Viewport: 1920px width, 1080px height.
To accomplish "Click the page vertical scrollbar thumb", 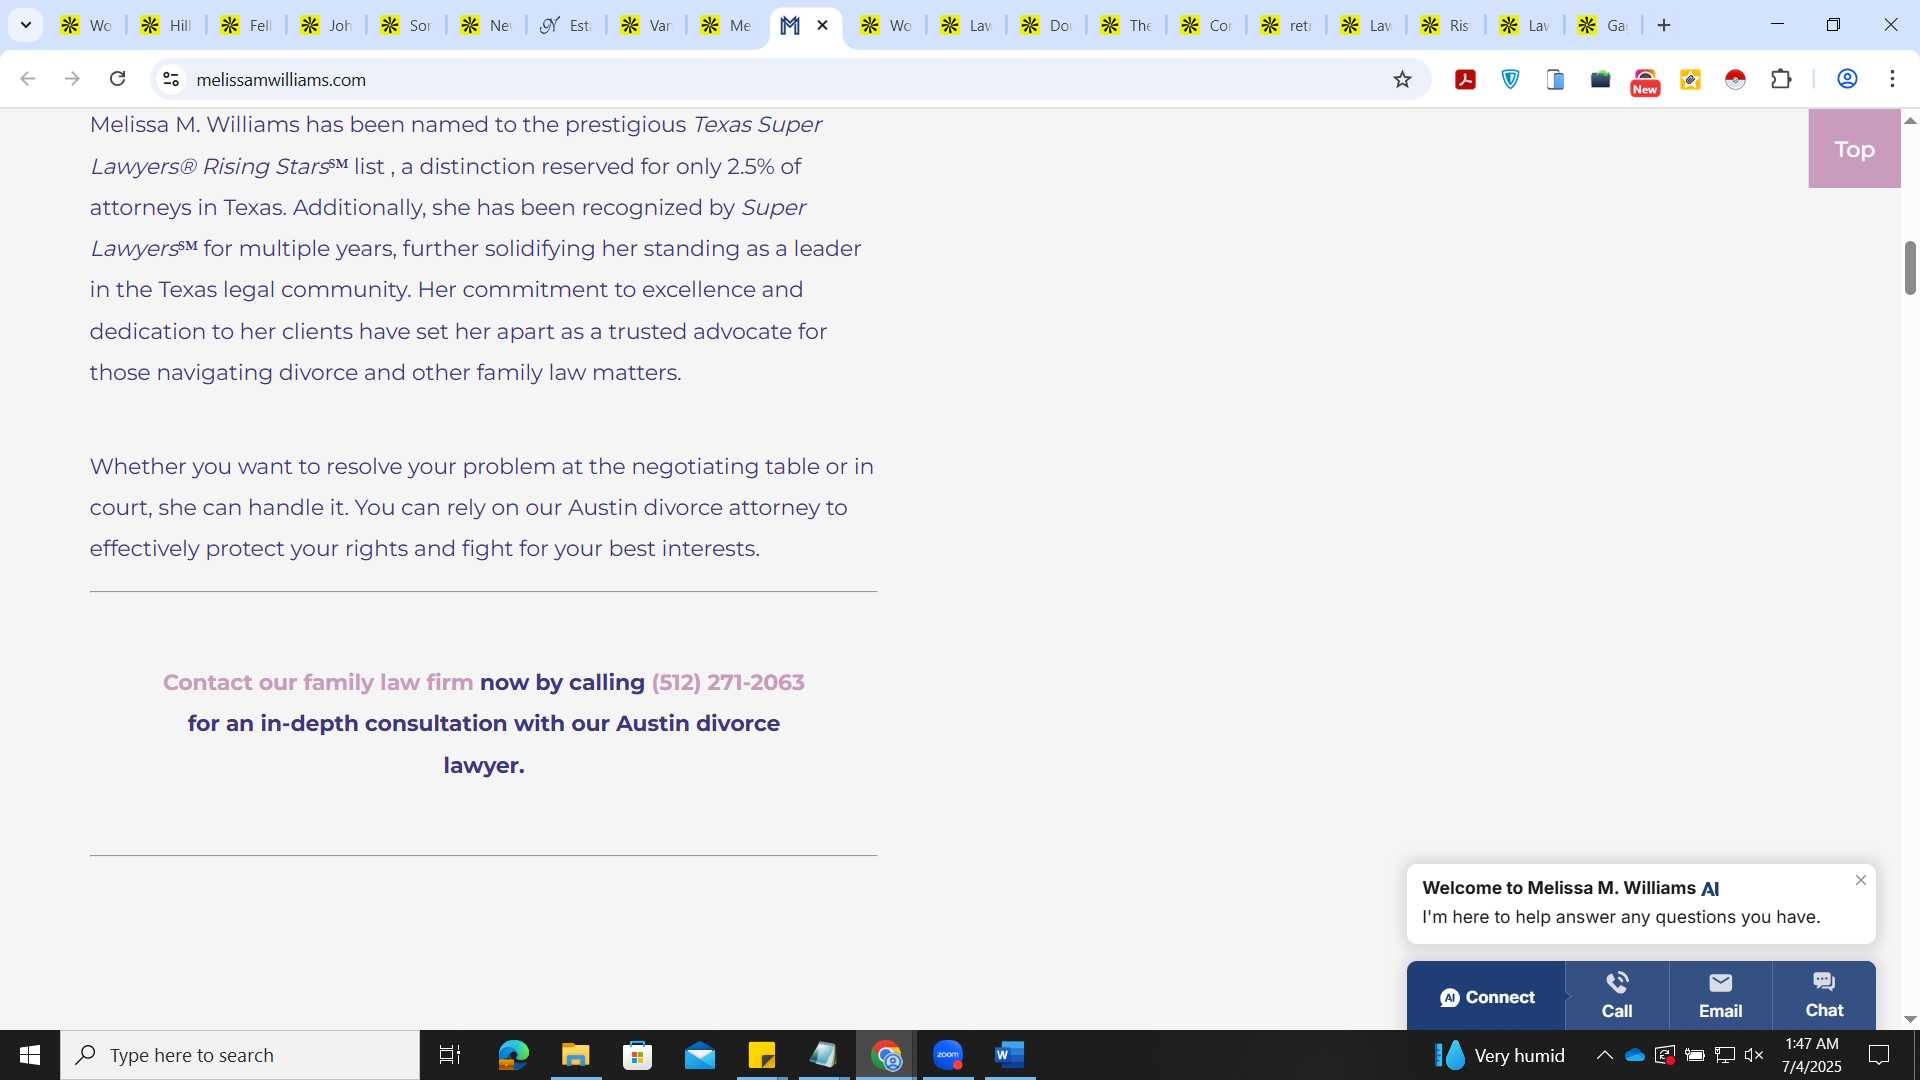I will click(1910, 268).
